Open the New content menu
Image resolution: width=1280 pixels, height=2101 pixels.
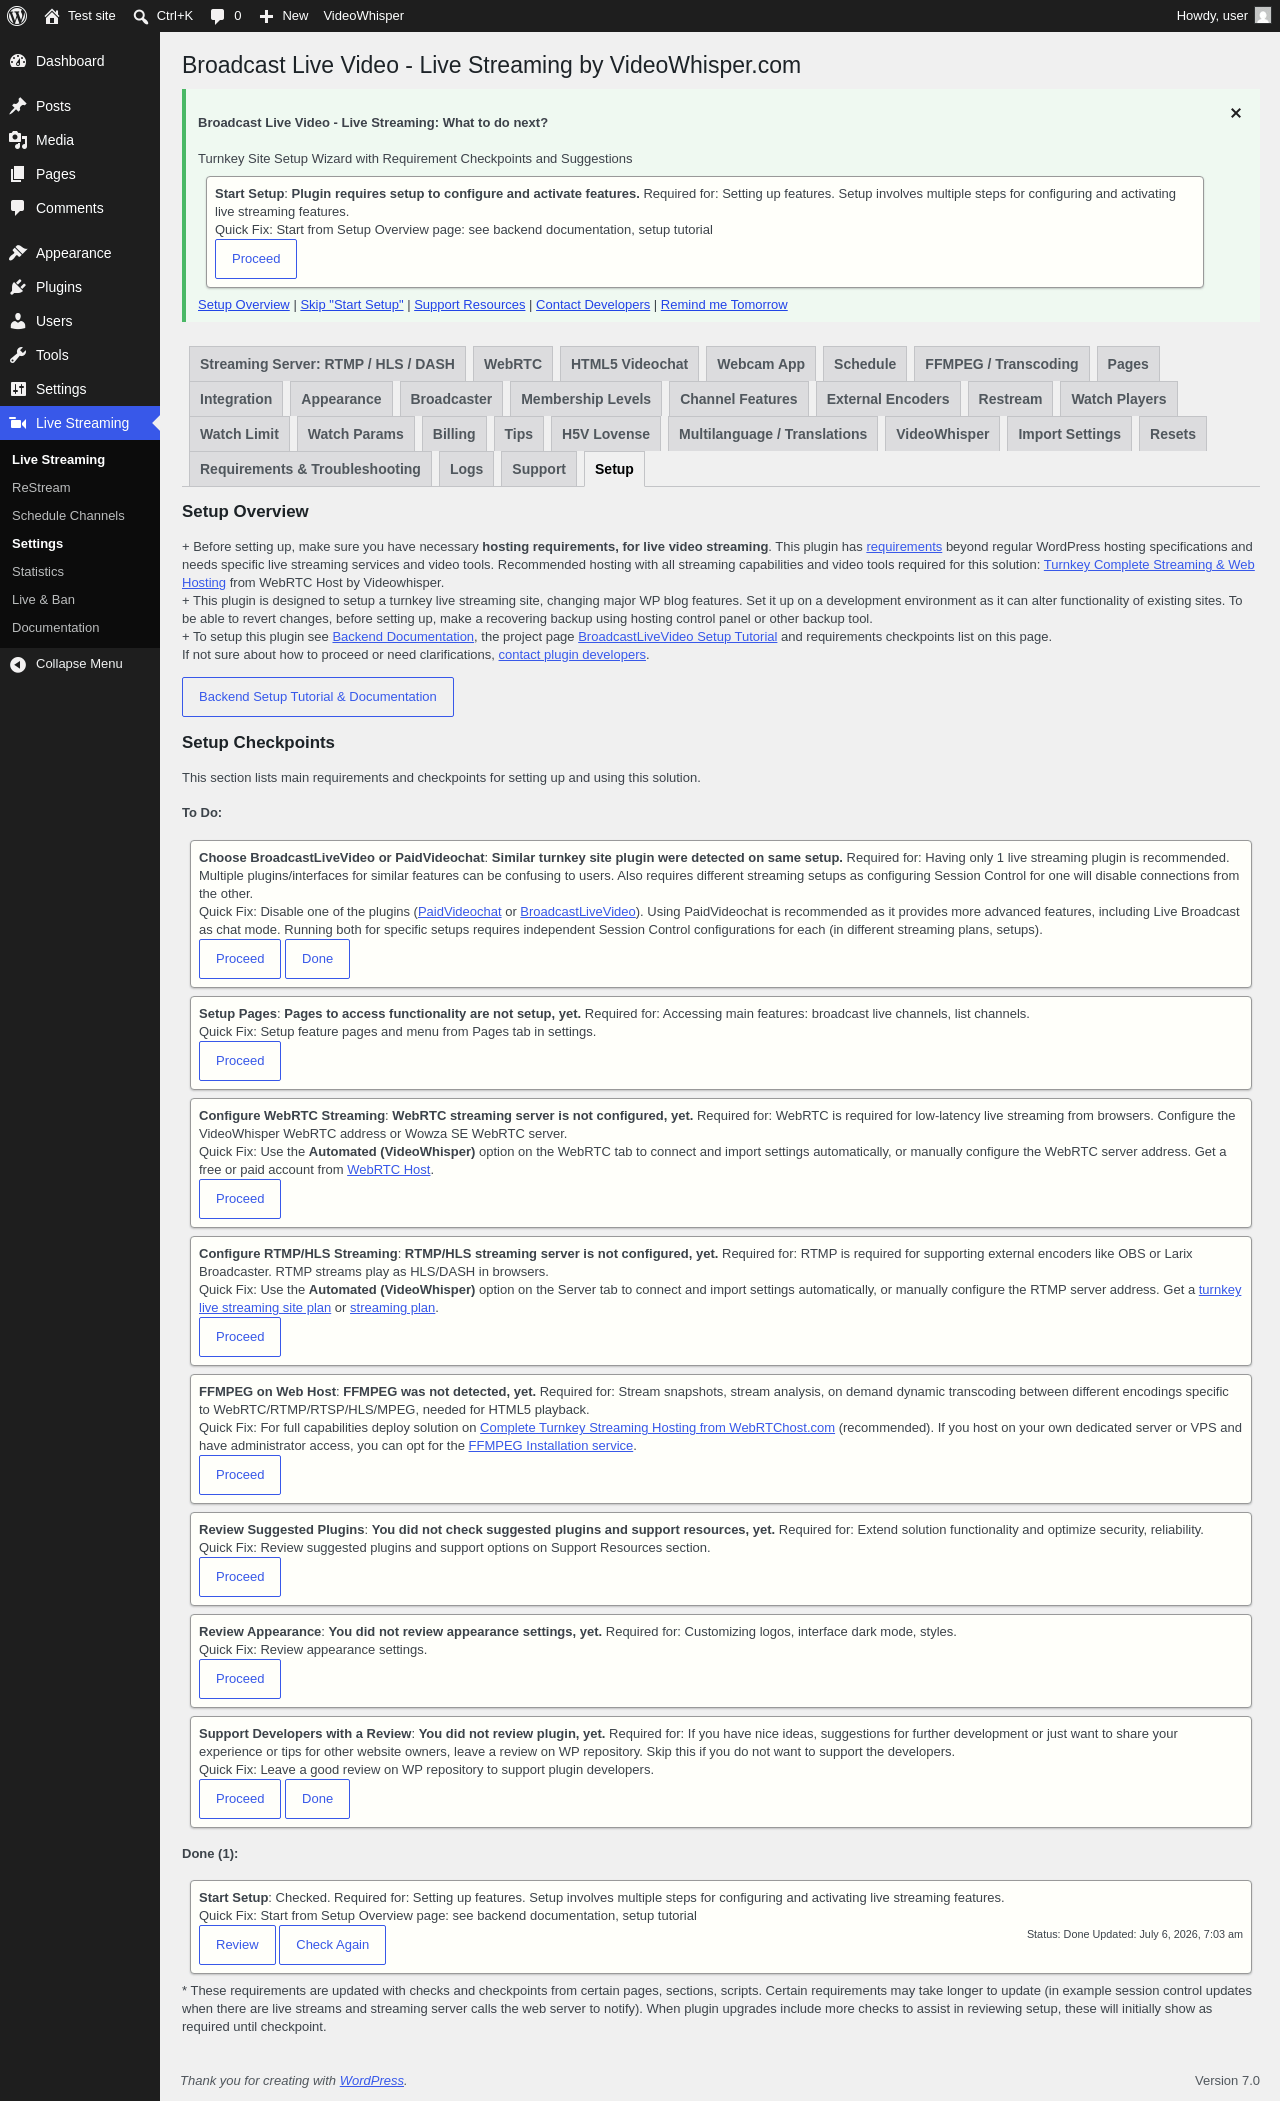click(x=284, y=16)
